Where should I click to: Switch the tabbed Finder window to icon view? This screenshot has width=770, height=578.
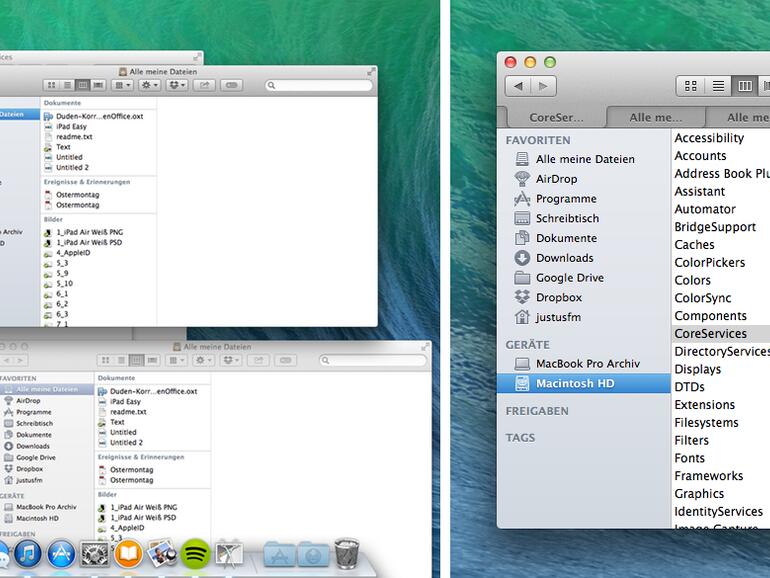click(690, 86)
